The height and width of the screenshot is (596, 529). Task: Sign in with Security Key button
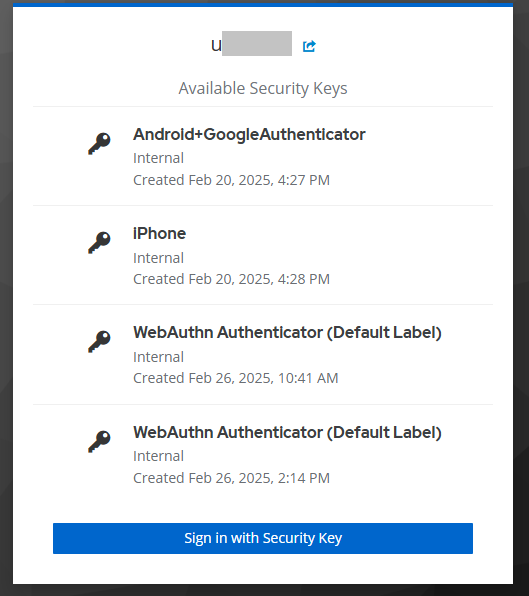(x=263, y=538)
